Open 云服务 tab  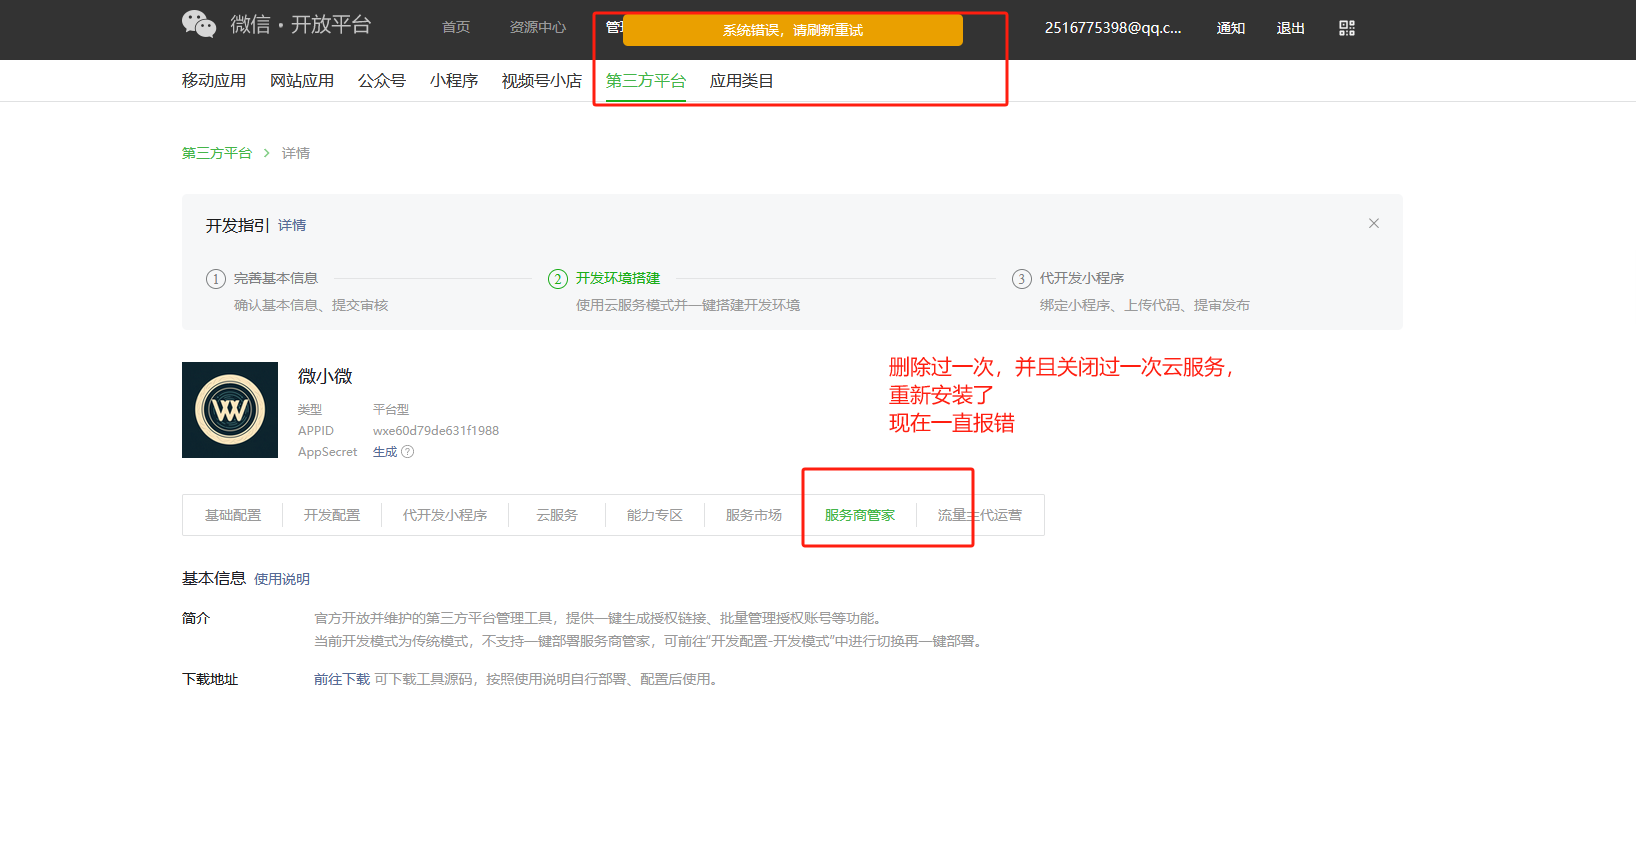pyautogui.click(x=557, y=515)
